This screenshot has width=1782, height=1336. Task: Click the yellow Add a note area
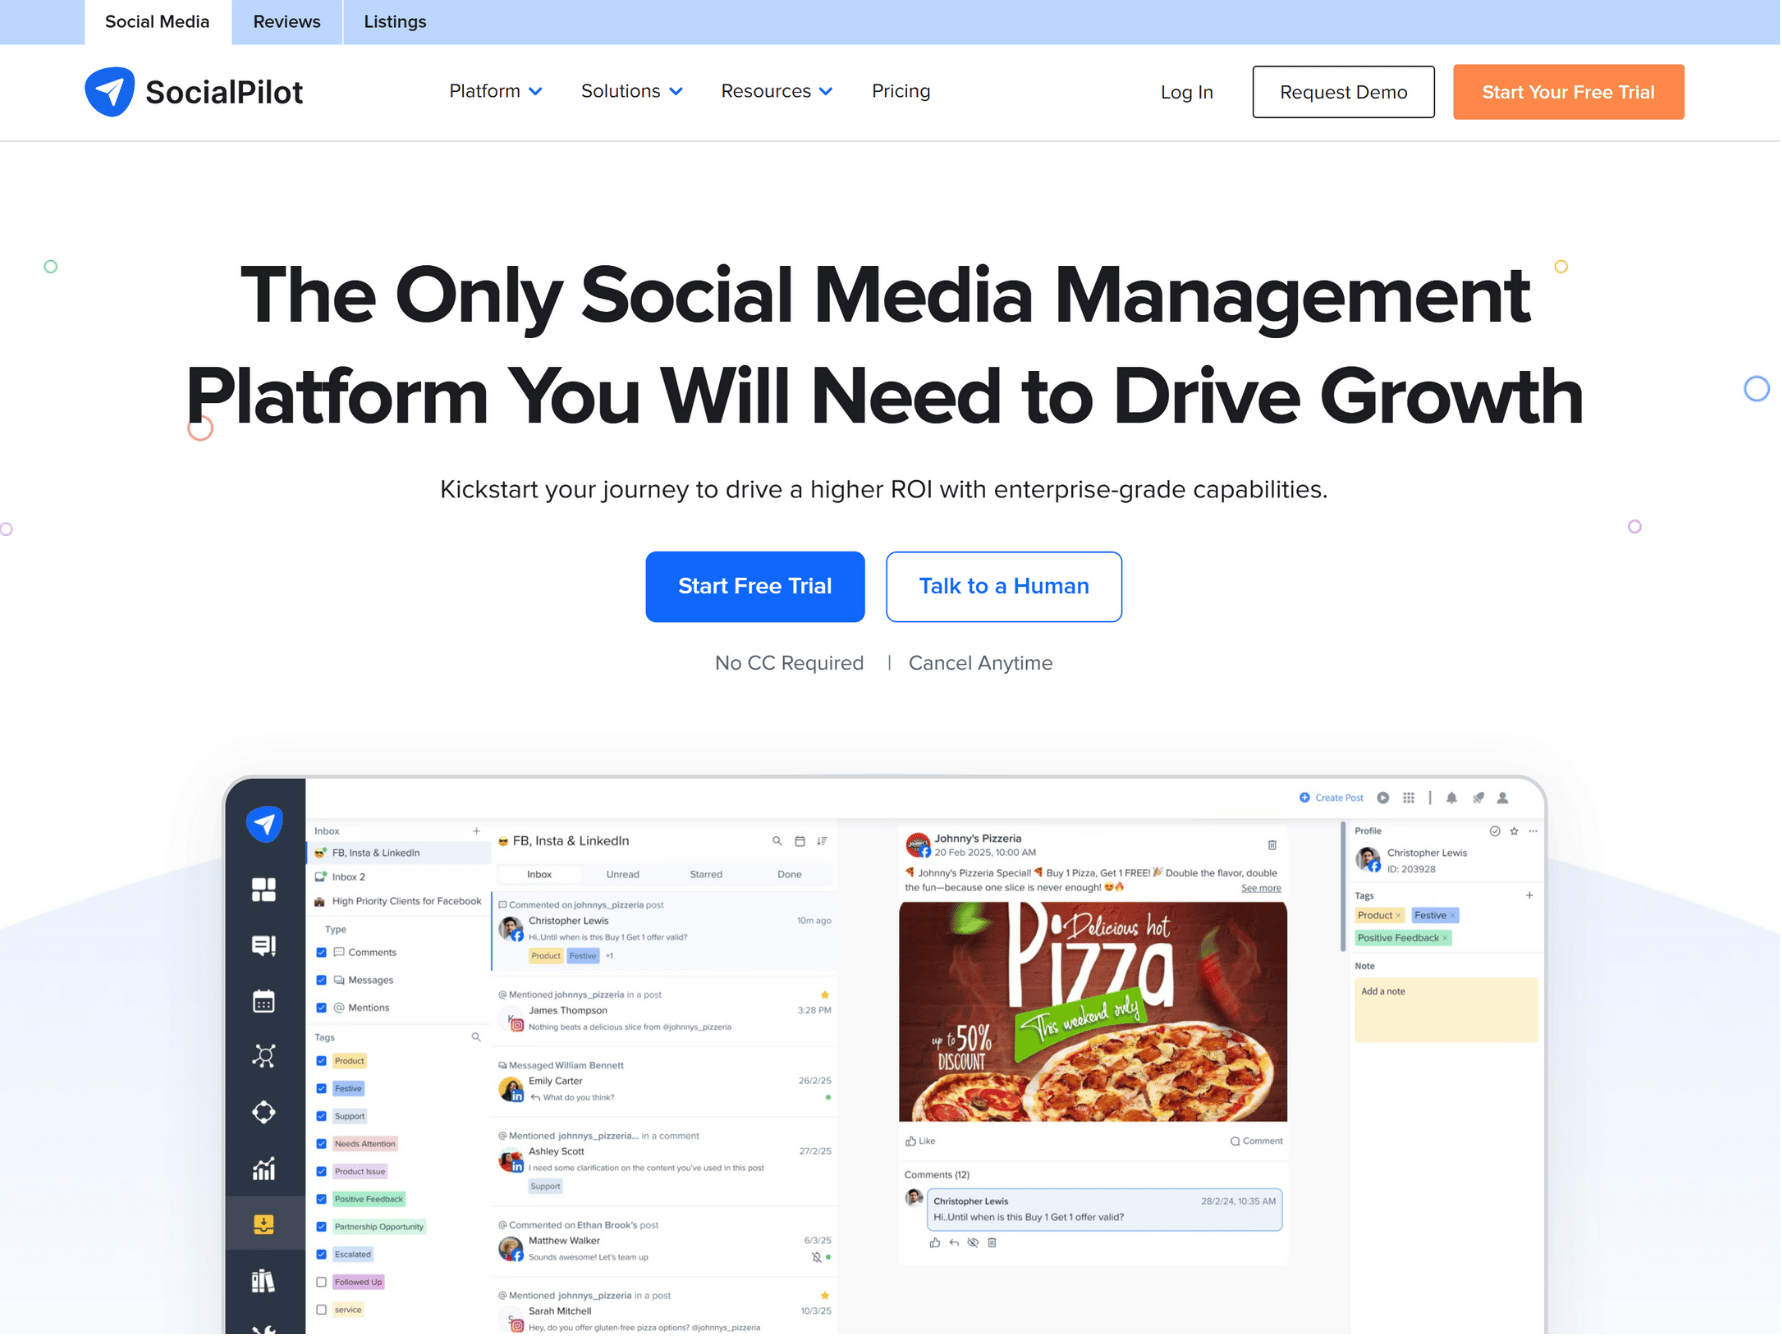point(1446,1011)
